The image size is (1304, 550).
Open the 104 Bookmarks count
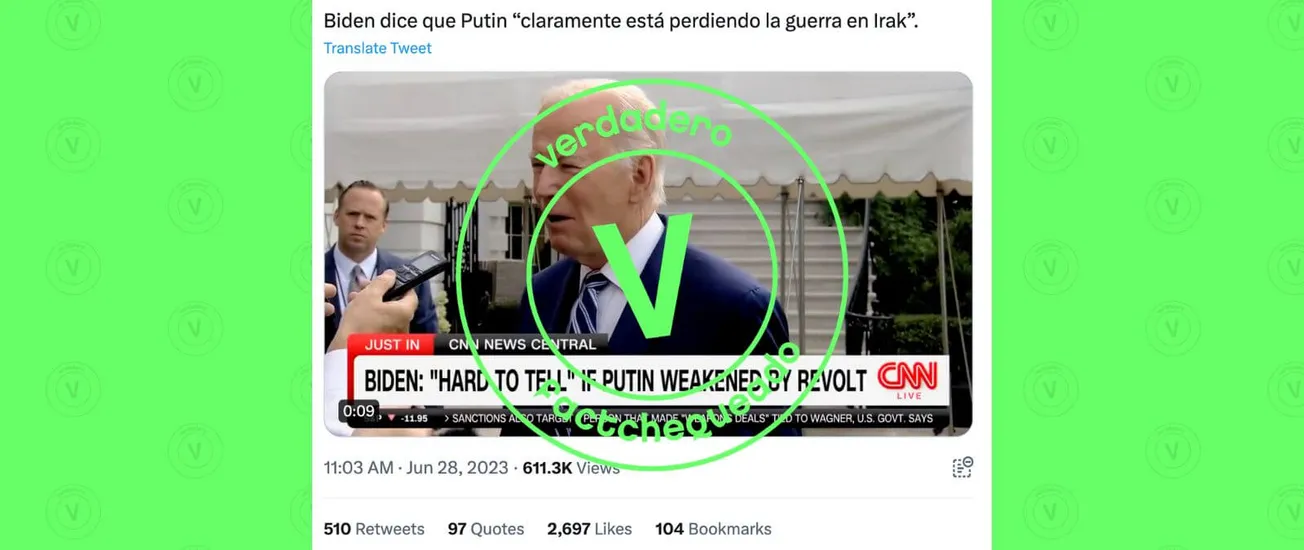[713, 529]
